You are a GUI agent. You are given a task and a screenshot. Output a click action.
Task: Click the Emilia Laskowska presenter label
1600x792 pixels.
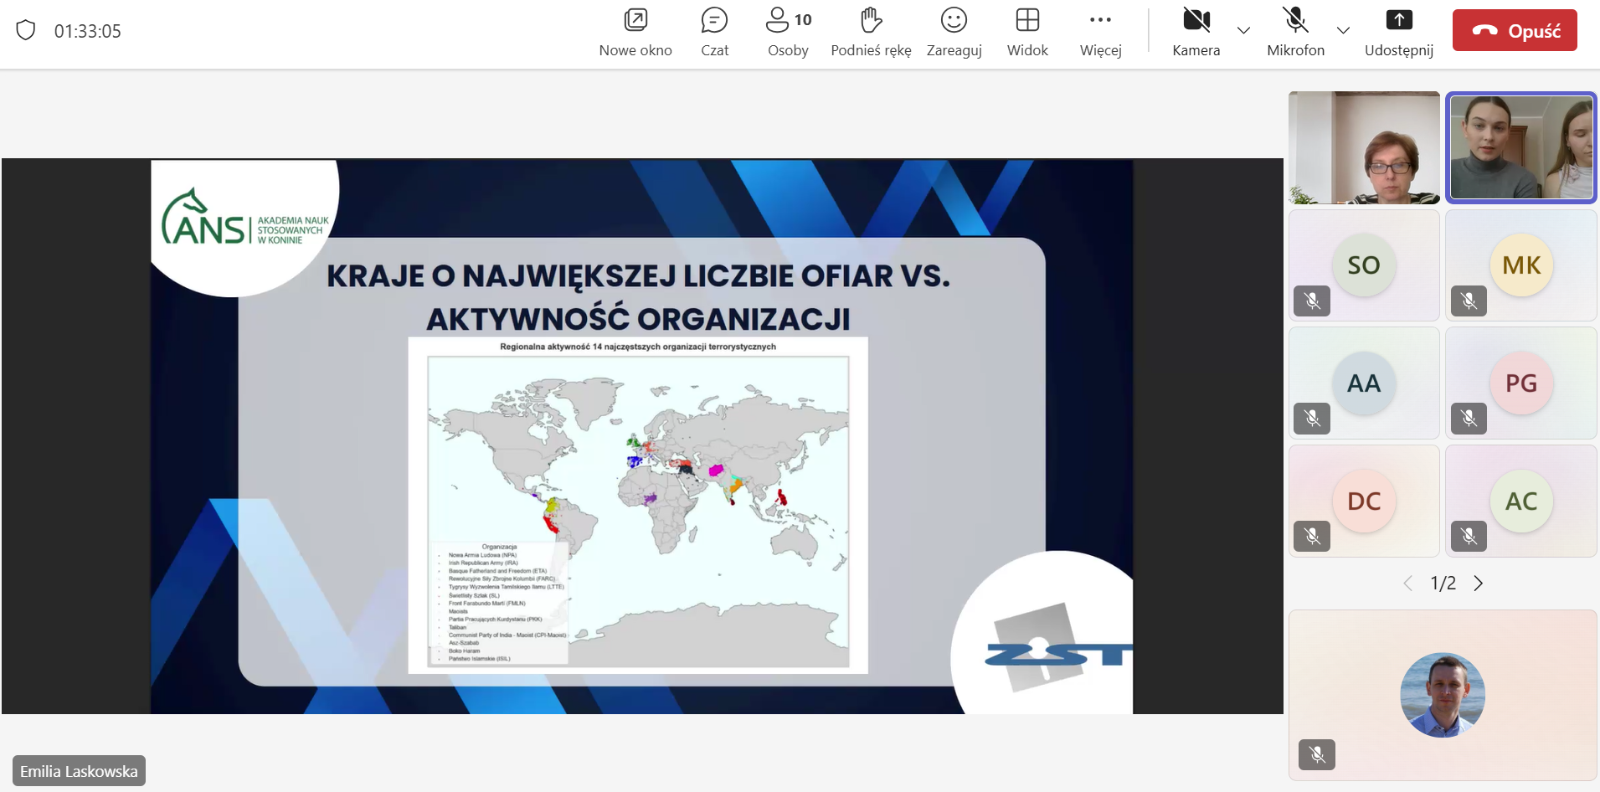tap(79, 771)
